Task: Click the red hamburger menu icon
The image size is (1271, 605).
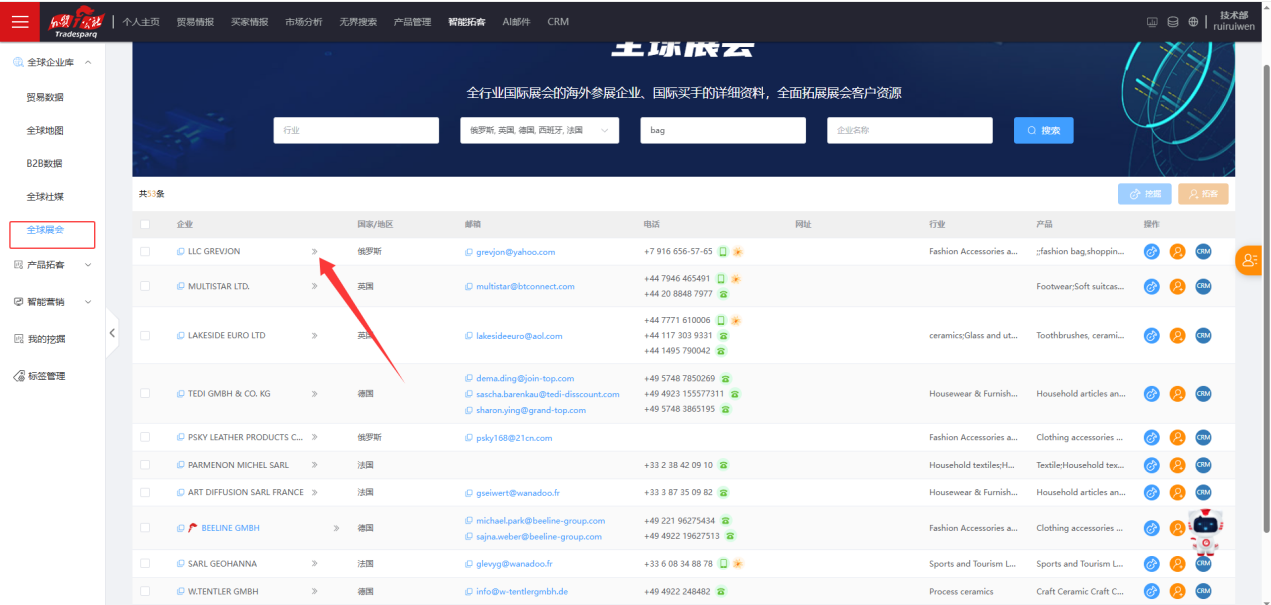Action: (20, 22)
